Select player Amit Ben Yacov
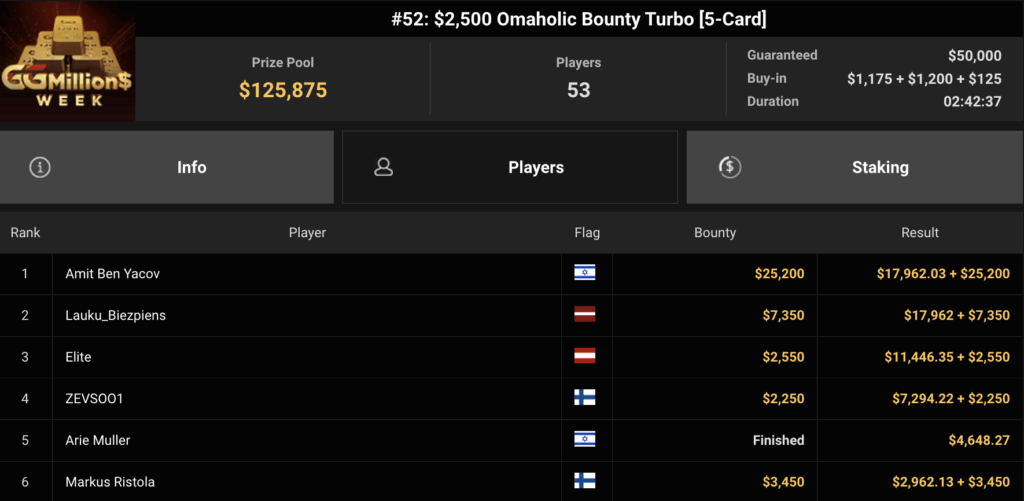The width and height of the screenshot is (1024, 501). point(114,273)
